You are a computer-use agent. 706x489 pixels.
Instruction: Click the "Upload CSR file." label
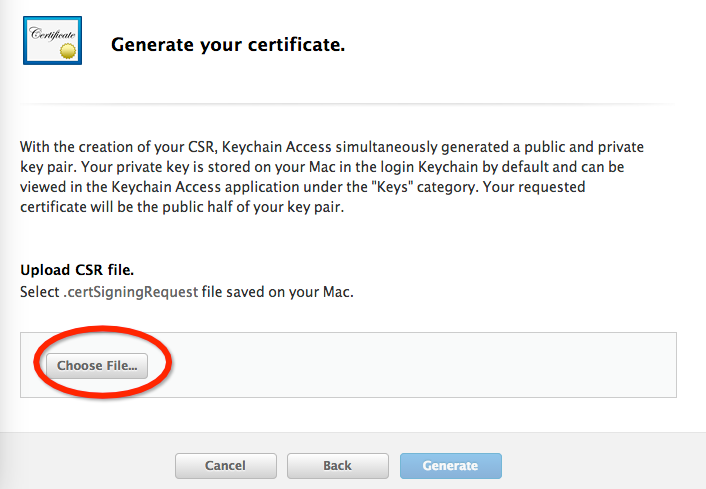click(x=77, y=271)
